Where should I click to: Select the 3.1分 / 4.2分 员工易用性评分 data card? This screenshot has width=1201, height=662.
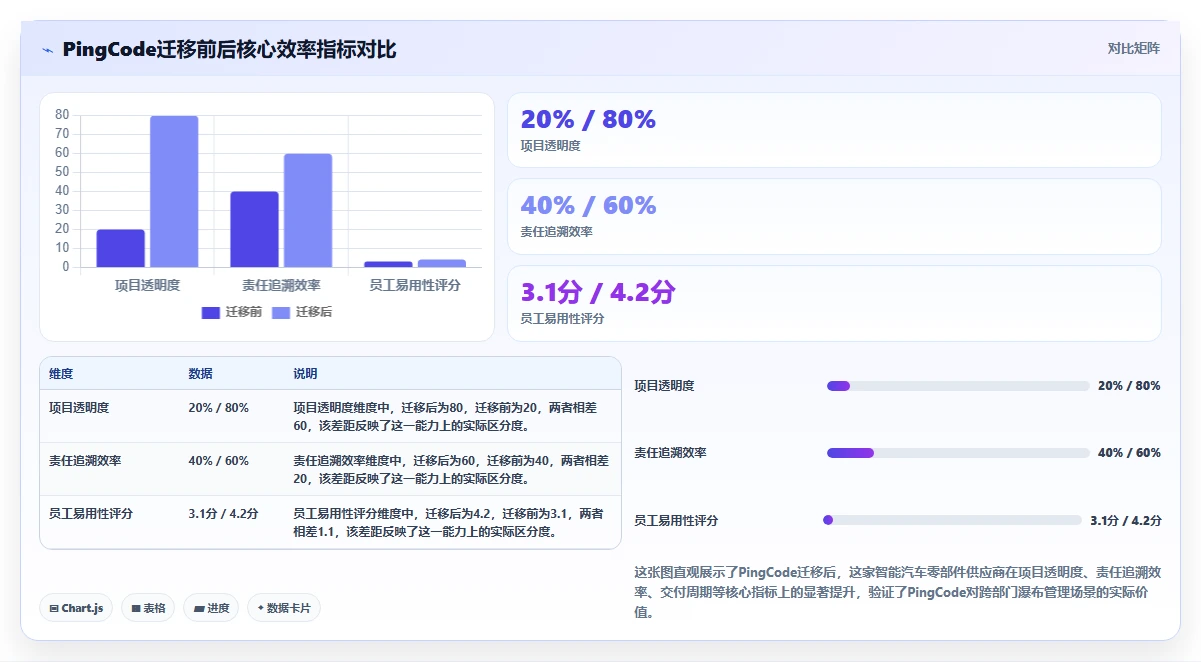pos(834,303)
